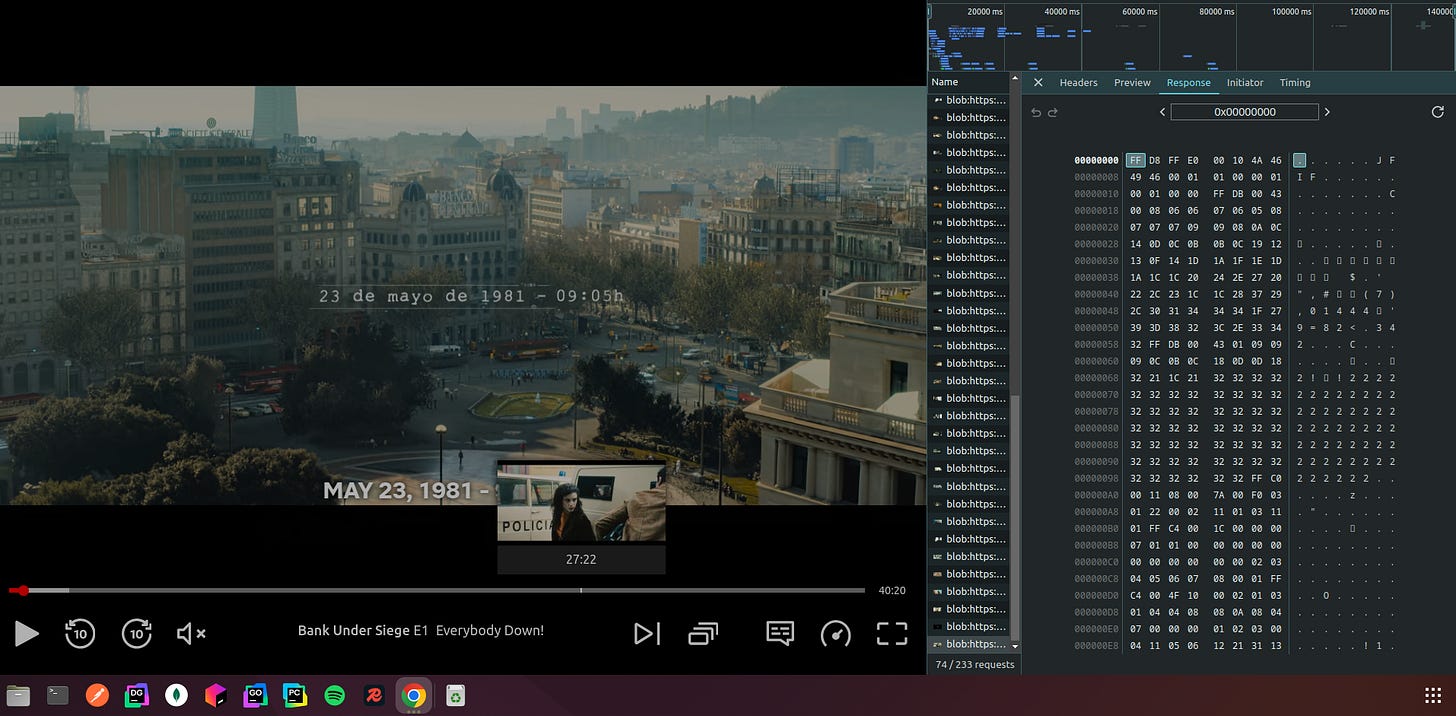Click the 20000 ms timeline marker
Image resolution: width=1456 pixels, height=716 pixels.
(986, 11)
